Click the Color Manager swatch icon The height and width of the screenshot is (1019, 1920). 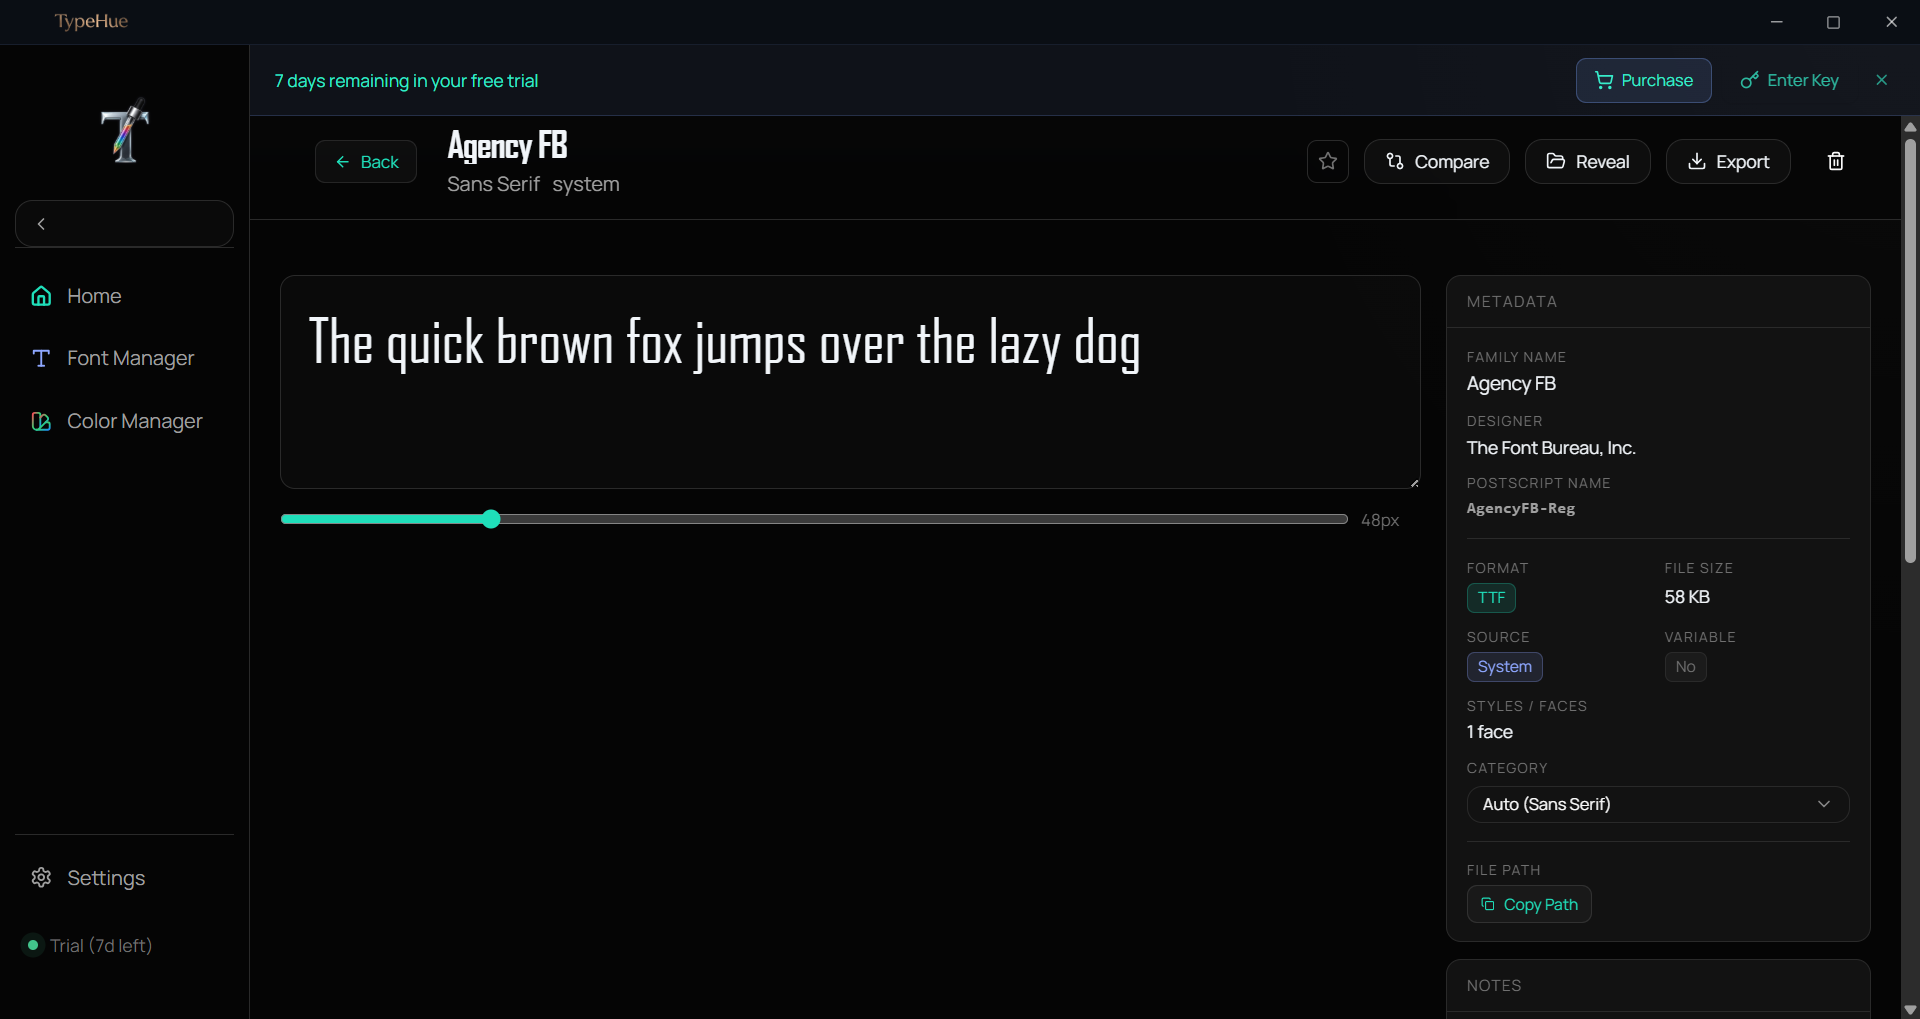coord(41,421)
